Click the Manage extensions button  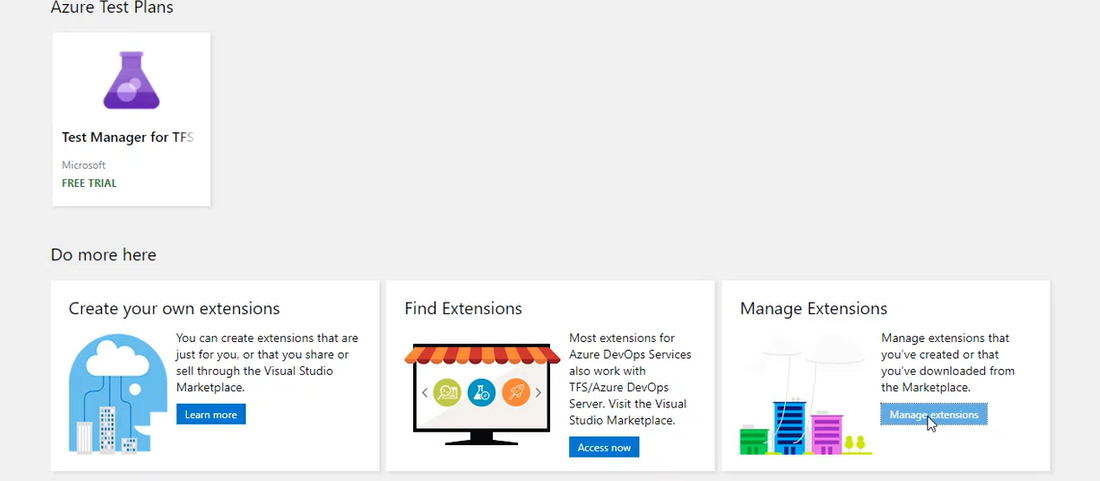coord(934,414)
